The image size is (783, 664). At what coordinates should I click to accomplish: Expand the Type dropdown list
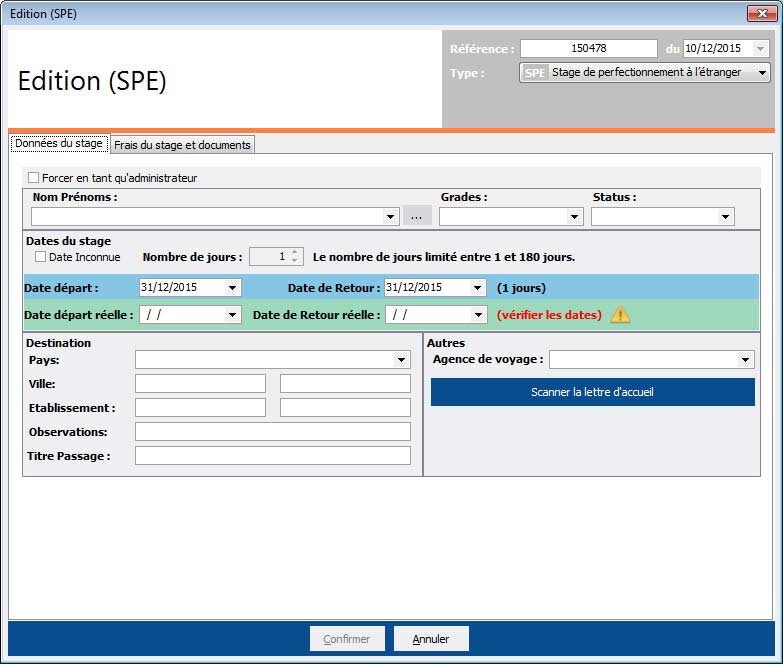point(762,73)
